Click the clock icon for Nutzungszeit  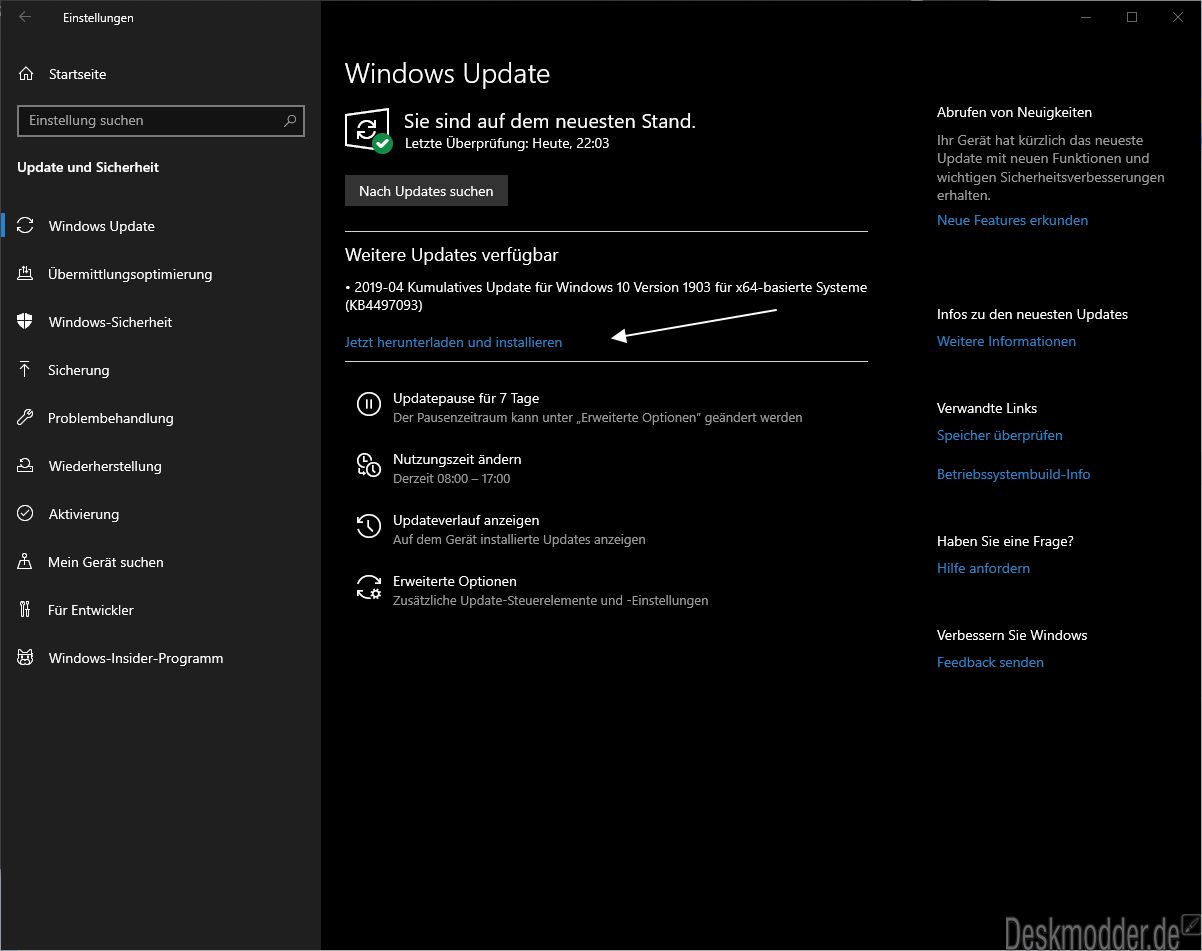pyautogui.click(x=369, y=465)
